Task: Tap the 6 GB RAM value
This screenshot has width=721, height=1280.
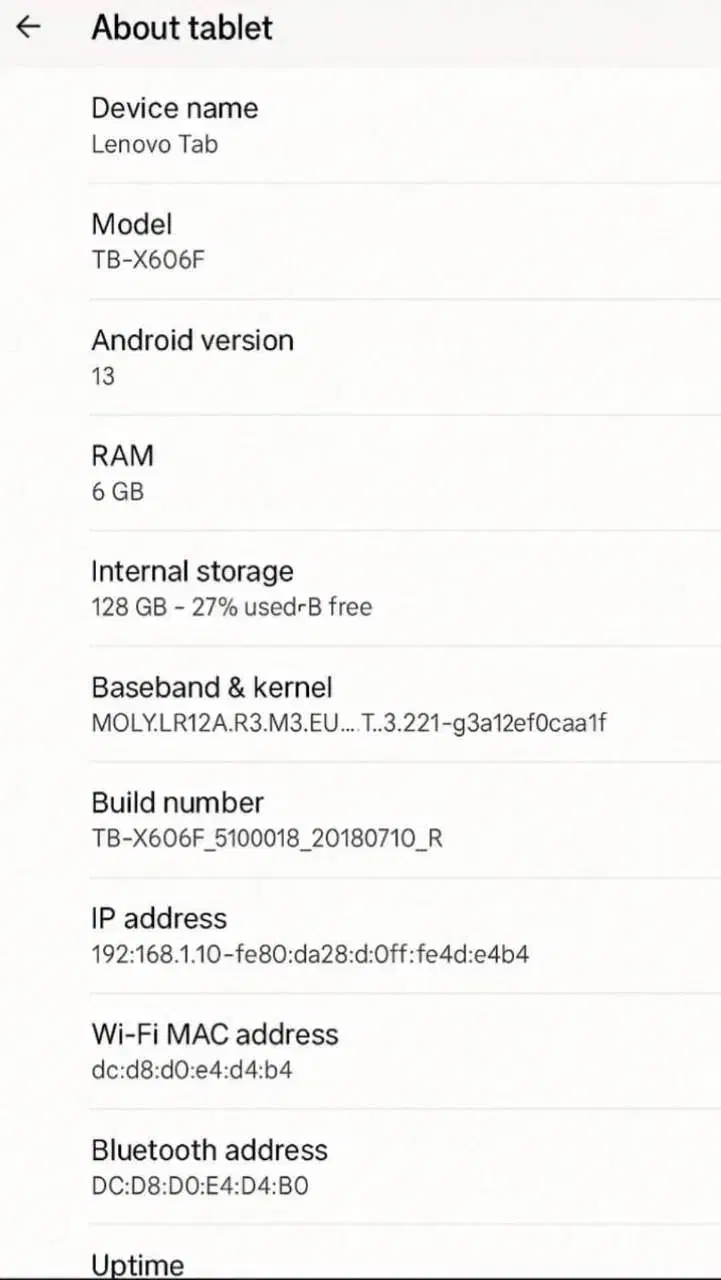Action: pos(118,492)
